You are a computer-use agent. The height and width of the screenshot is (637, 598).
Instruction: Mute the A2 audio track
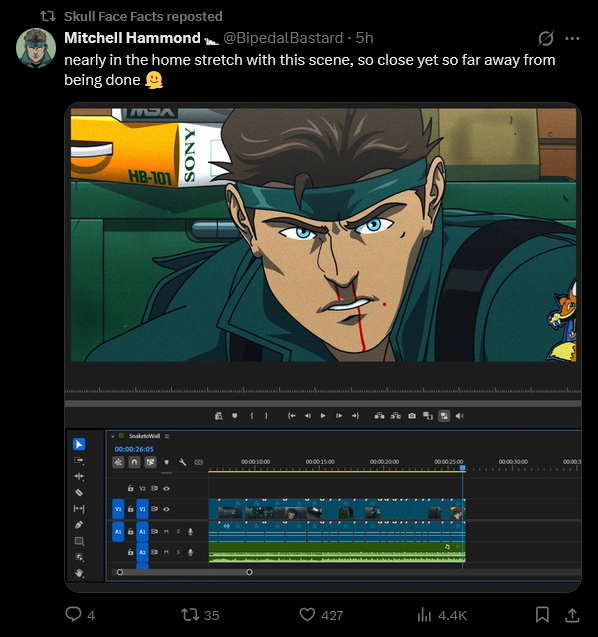[166, 552]
